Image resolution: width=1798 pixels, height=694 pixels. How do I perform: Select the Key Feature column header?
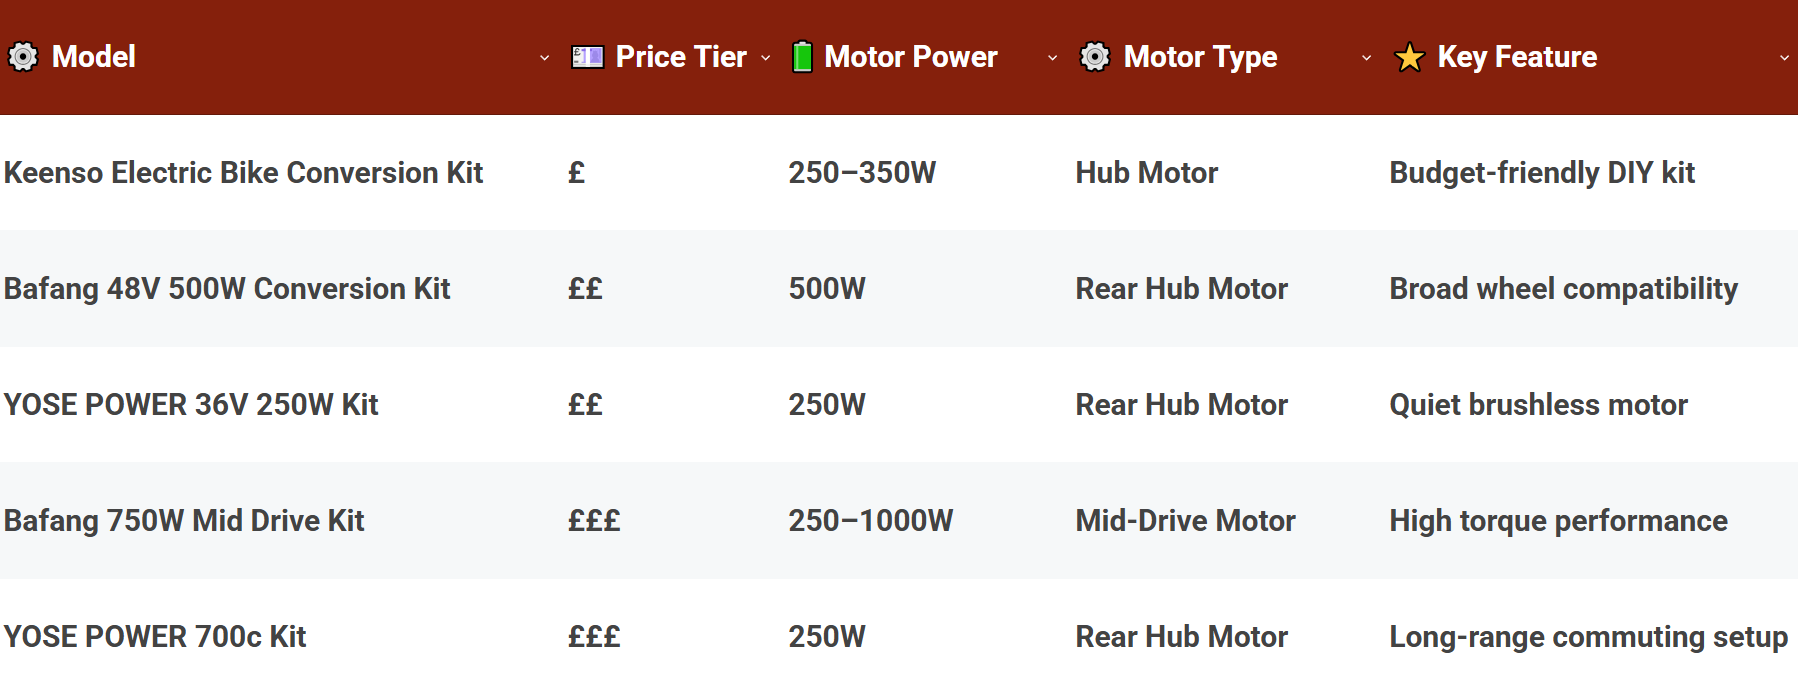pyautogui.click(x=1517, y=57)
